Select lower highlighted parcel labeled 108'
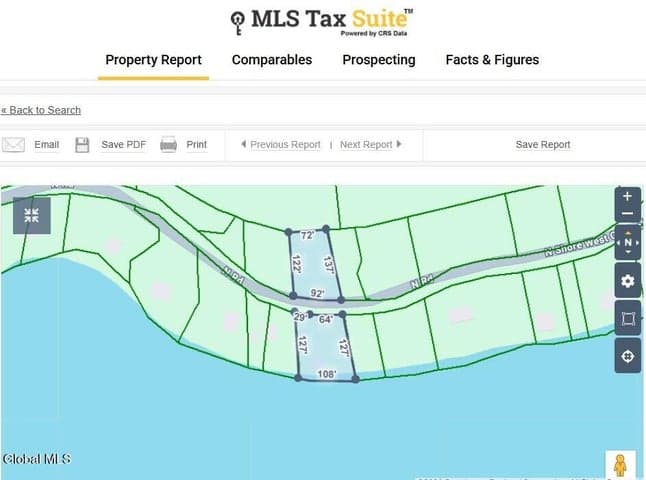This screenshot has width=646, height=480. 325,348
